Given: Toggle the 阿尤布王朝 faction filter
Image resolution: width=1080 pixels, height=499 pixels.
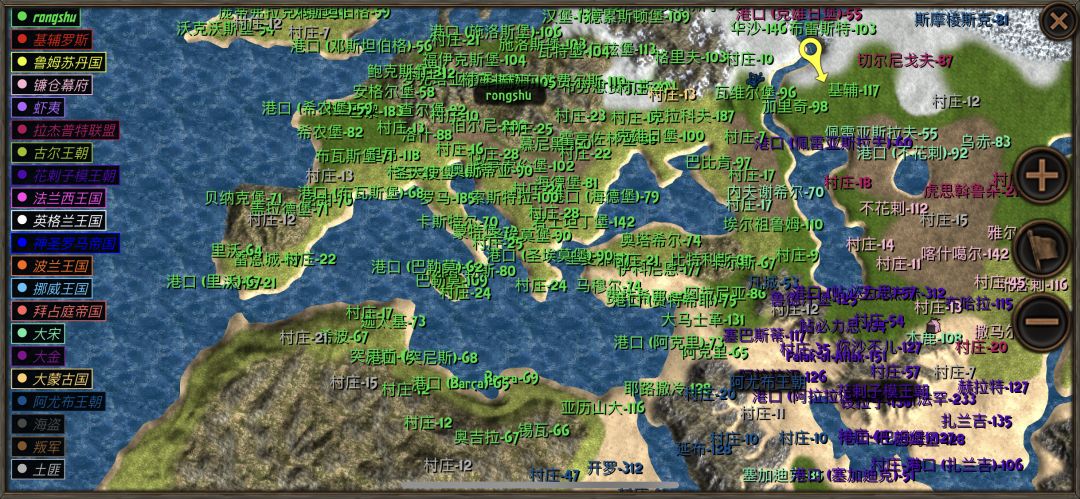Looking at the screenshot, I should (x=59, y=402).
